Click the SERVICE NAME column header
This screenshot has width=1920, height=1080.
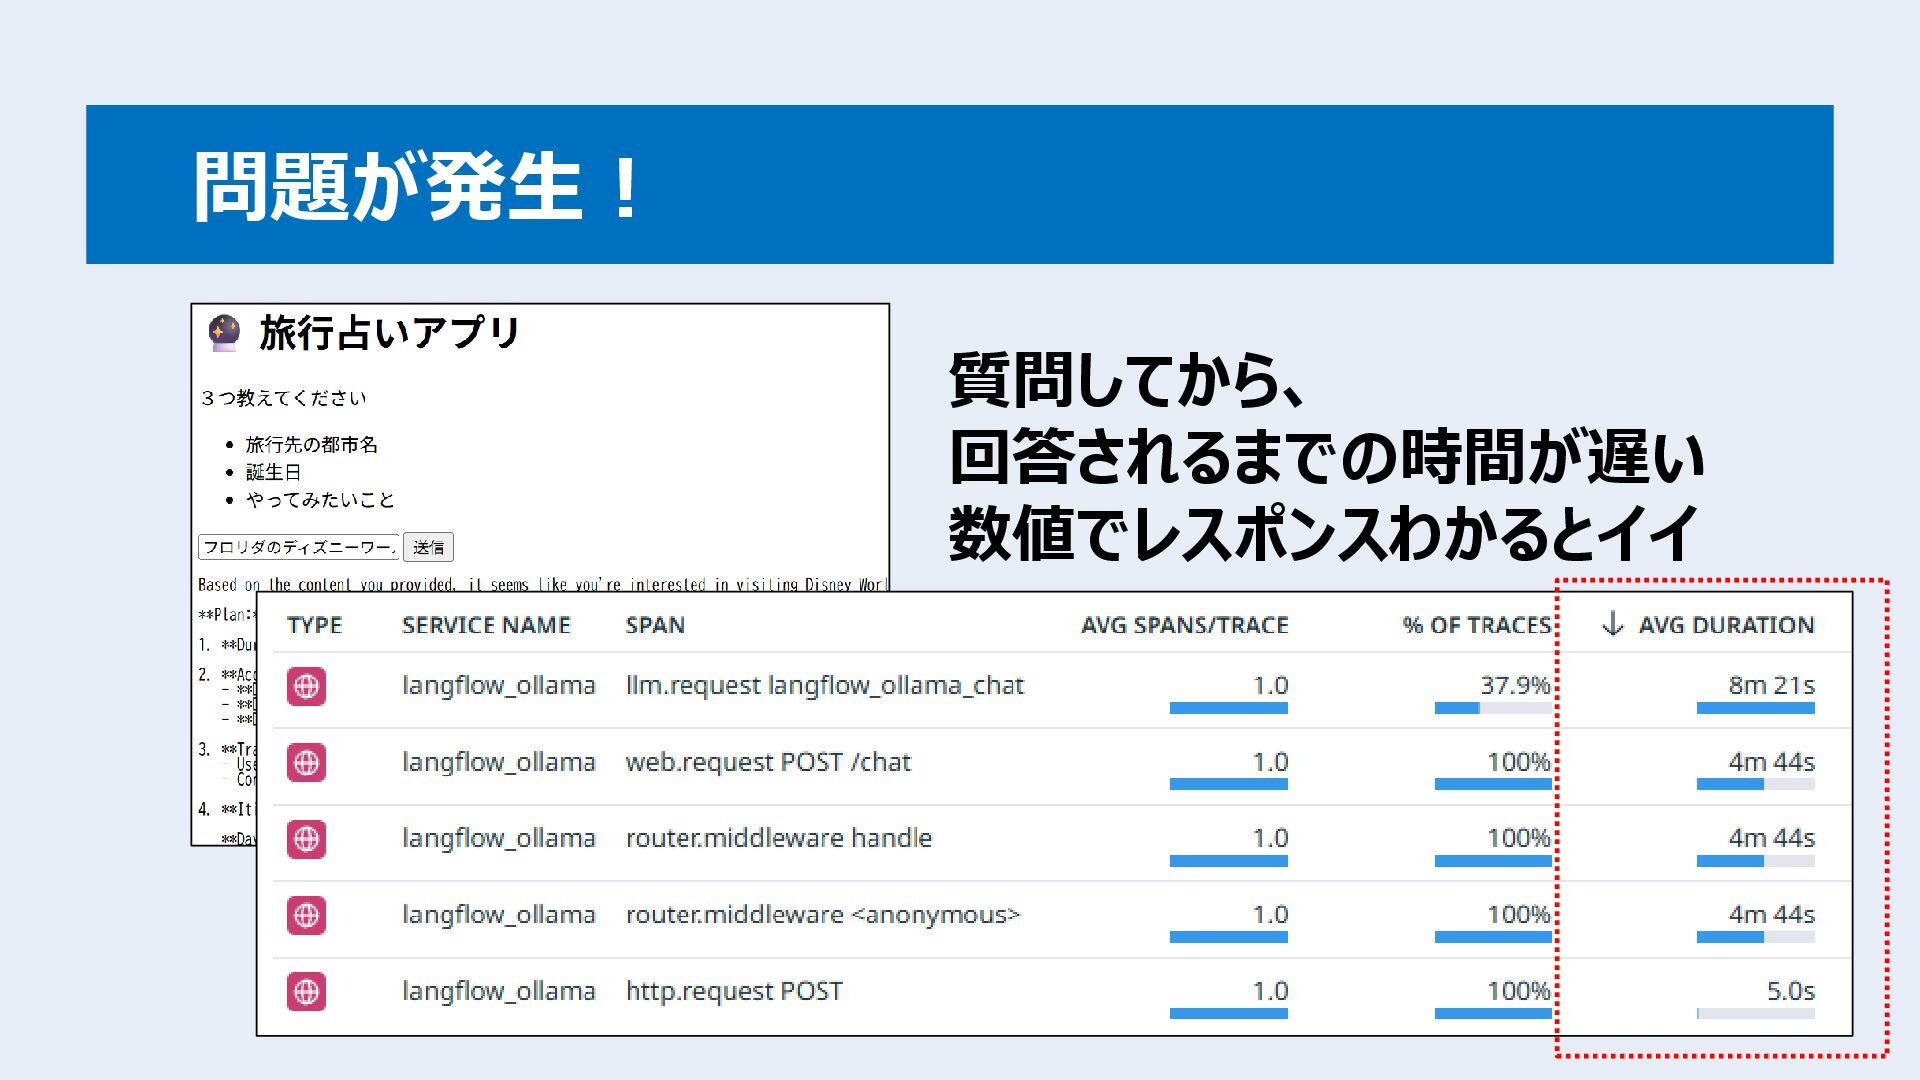(486, 625)
